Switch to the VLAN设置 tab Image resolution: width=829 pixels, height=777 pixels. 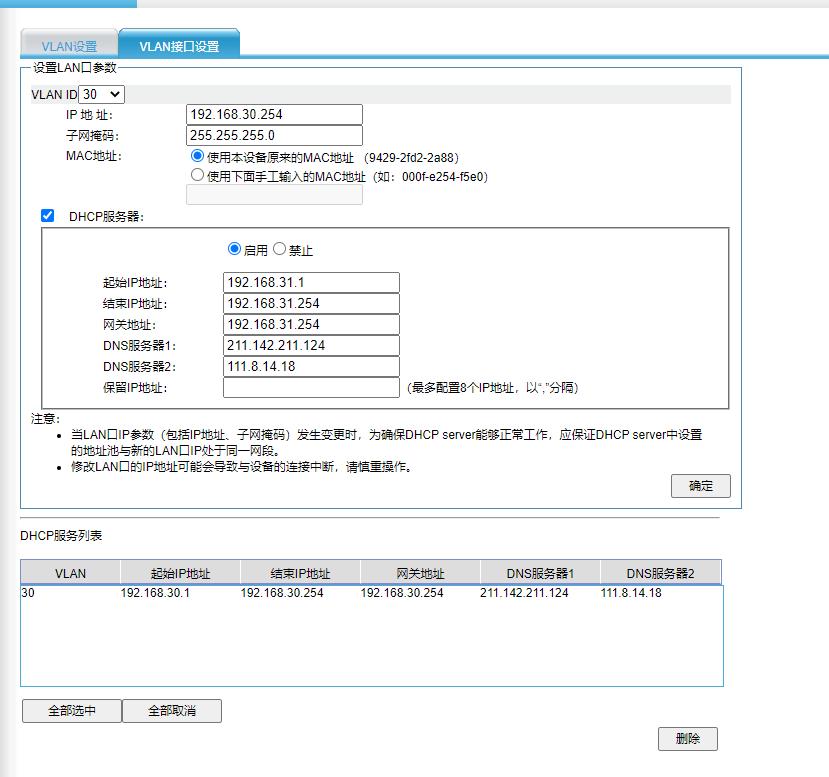click(69, 44)
